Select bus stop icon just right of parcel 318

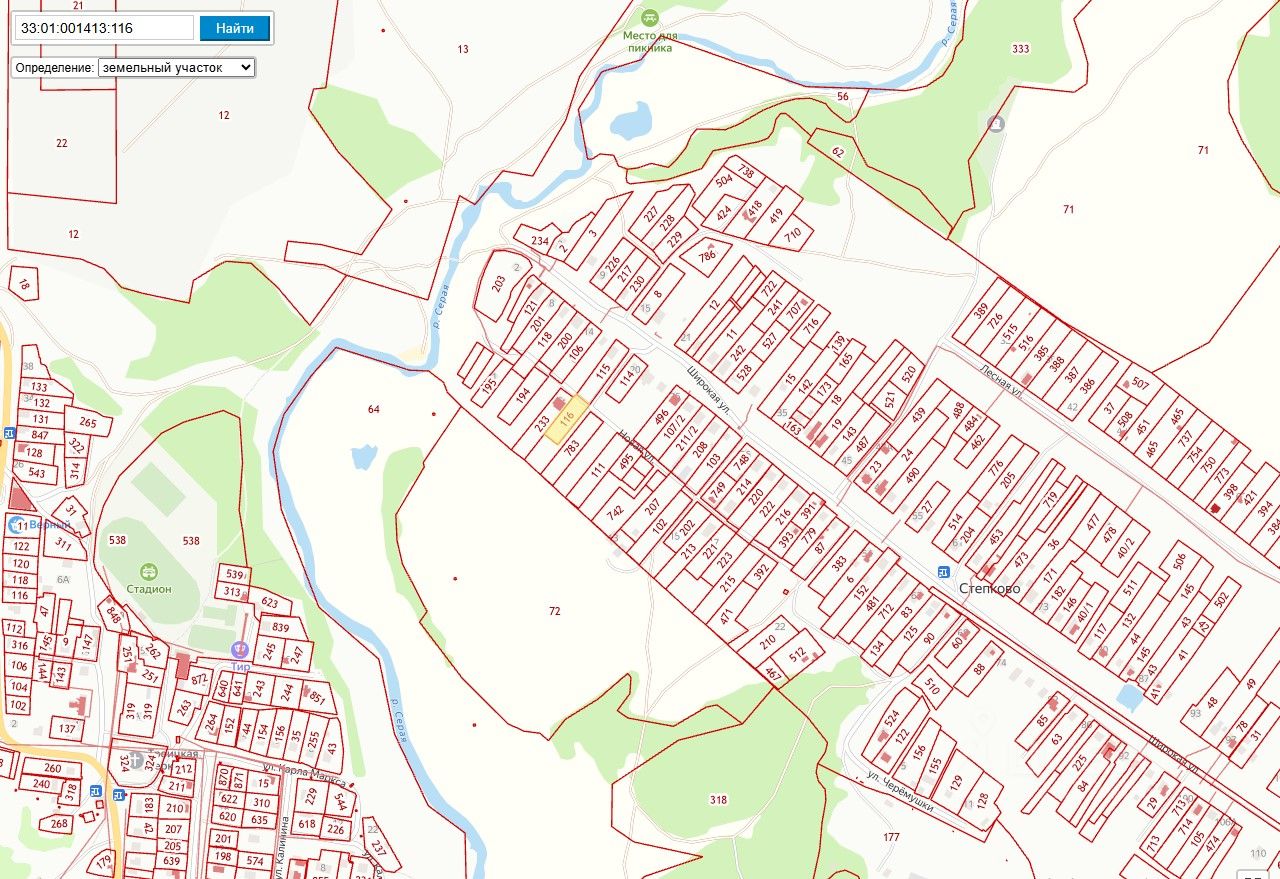click(95, 791)
